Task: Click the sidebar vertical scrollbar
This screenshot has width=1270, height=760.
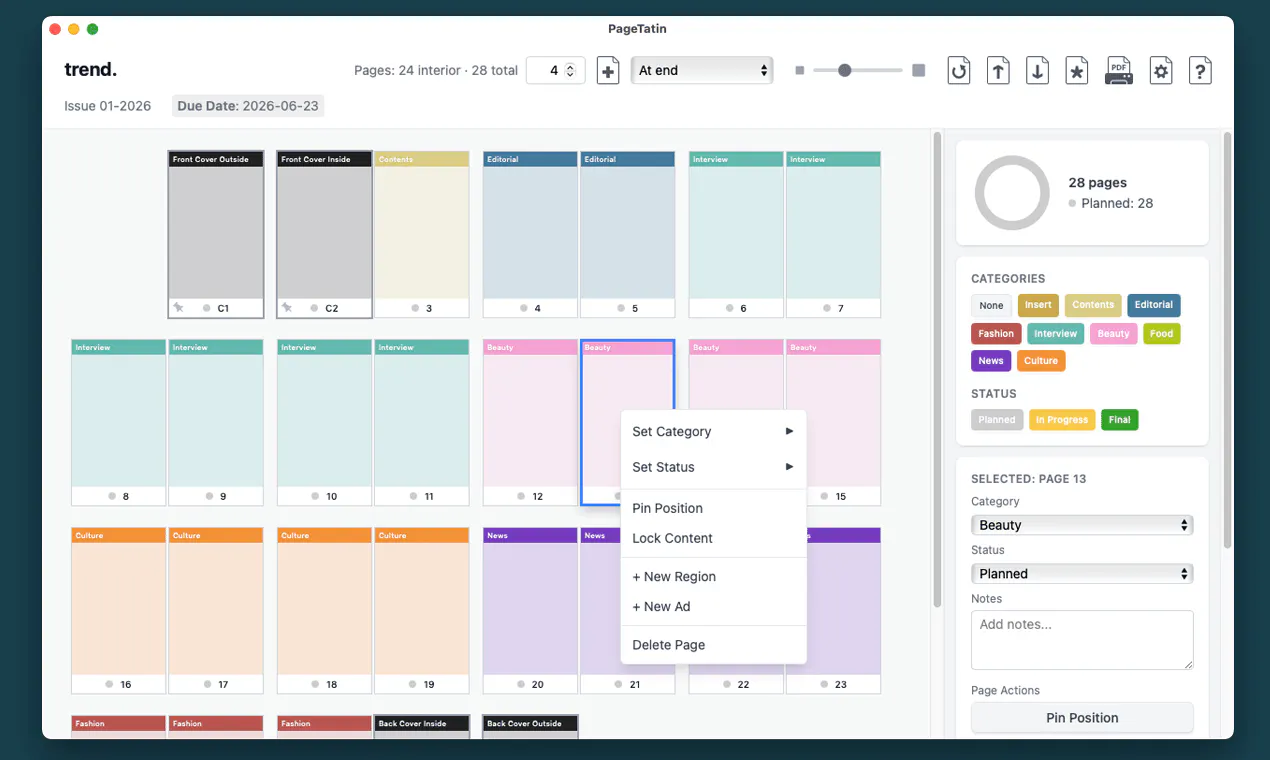Action: [1228, 340]
